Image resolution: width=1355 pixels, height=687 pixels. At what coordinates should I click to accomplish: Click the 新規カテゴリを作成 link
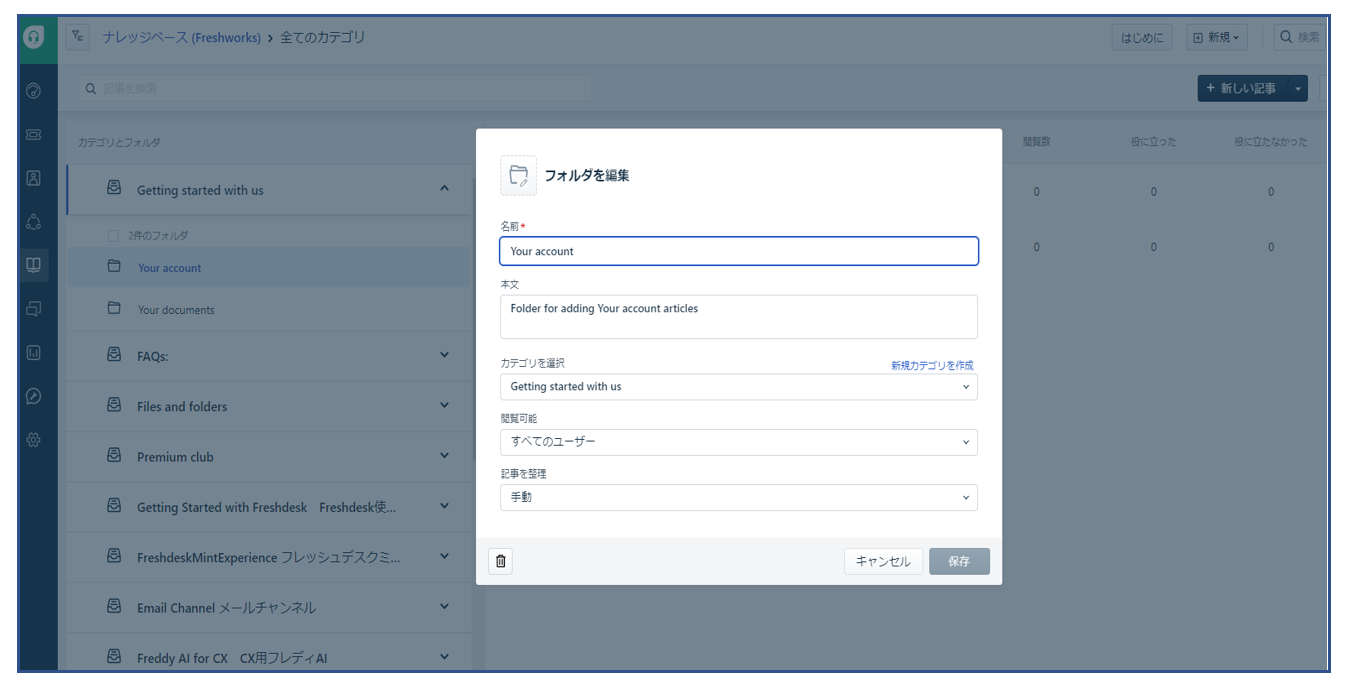coord(932,365)
